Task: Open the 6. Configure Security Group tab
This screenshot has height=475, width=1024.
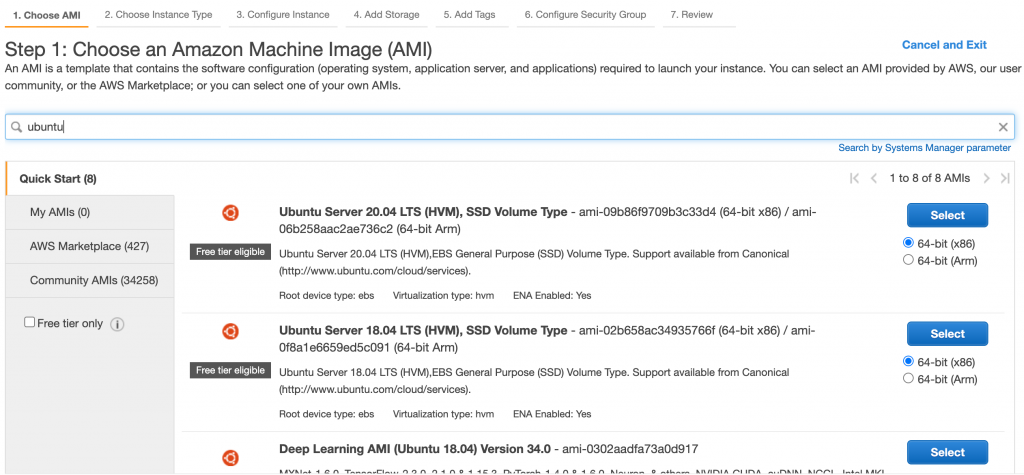Action: click(x=586, y=14)
